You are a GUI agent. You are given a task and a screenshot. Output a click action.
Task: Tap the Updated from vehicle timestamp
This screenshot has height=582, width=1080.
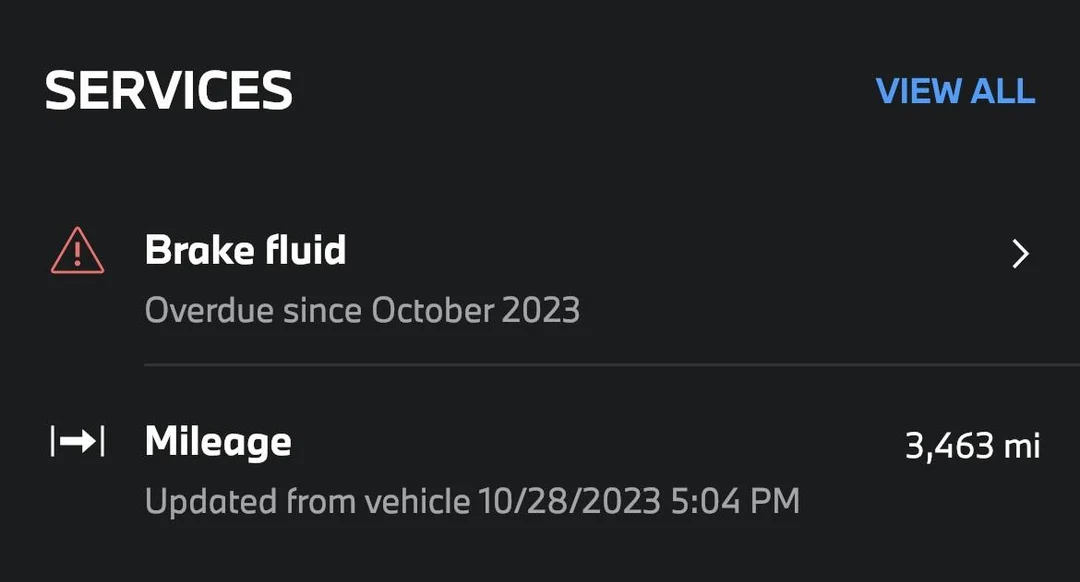point(473,500)
